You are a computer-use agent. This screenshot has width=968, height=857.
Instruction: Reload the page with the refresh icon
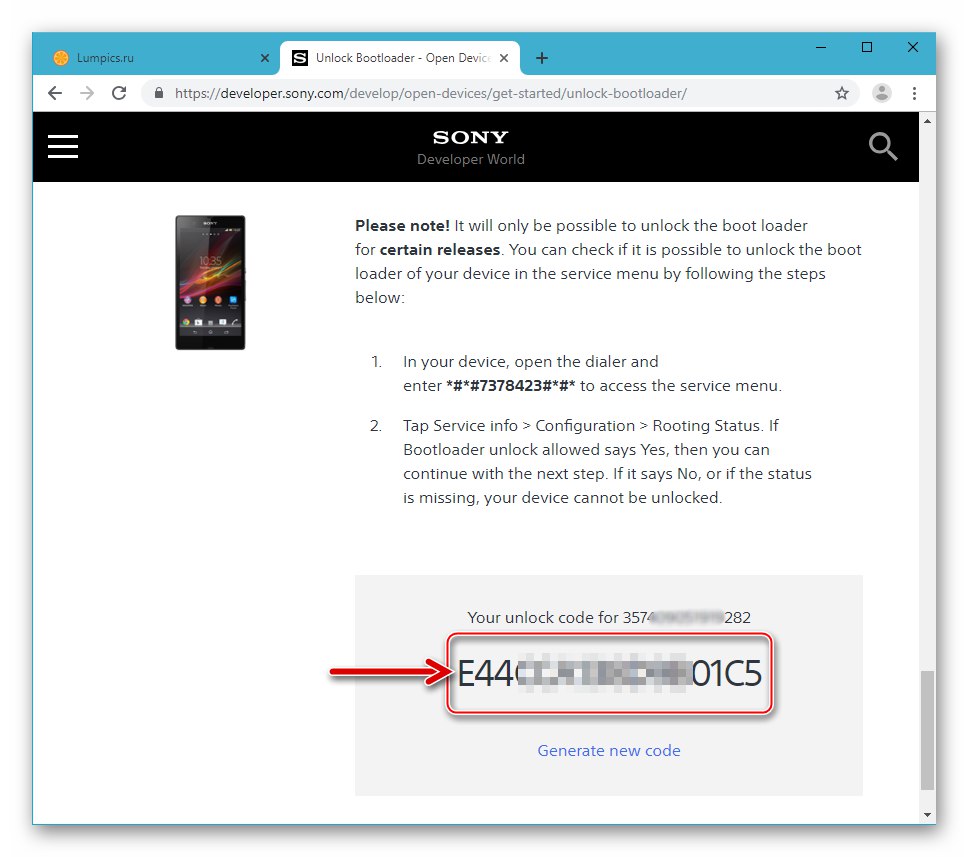(119, 92)
